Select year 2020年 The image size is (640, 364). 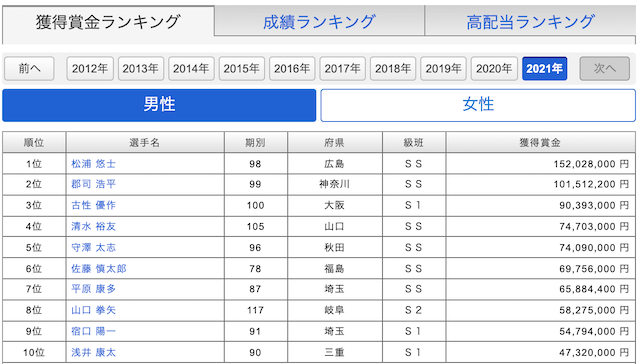pos(494,69)
